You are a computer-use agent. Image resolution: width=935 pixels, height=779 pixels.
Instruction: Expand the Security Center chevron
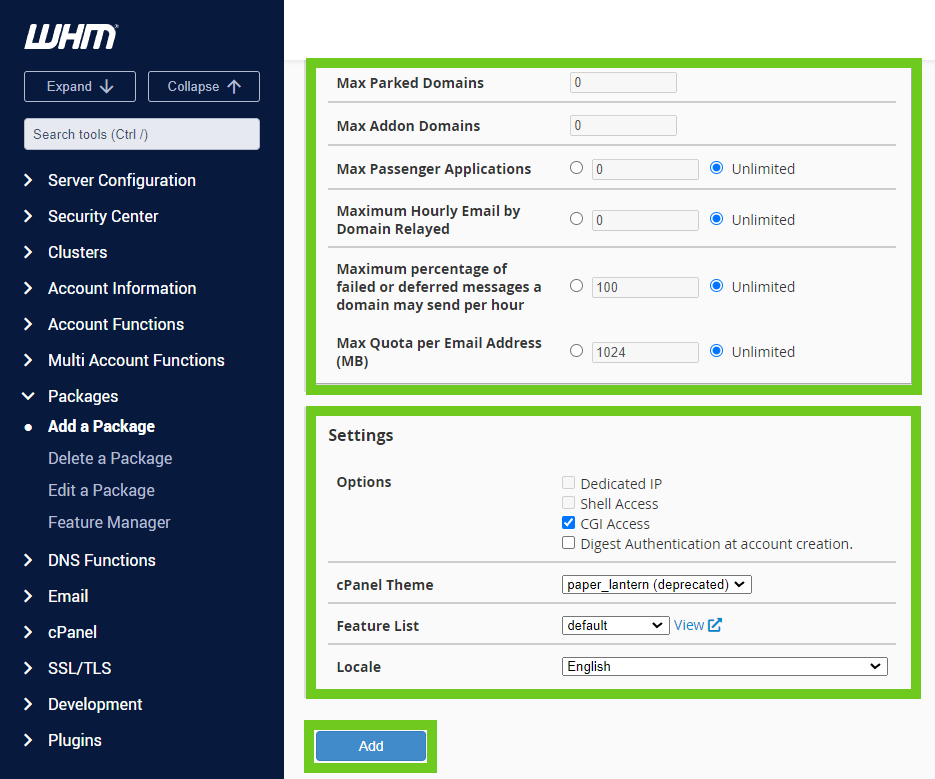(x=28, y=216)
